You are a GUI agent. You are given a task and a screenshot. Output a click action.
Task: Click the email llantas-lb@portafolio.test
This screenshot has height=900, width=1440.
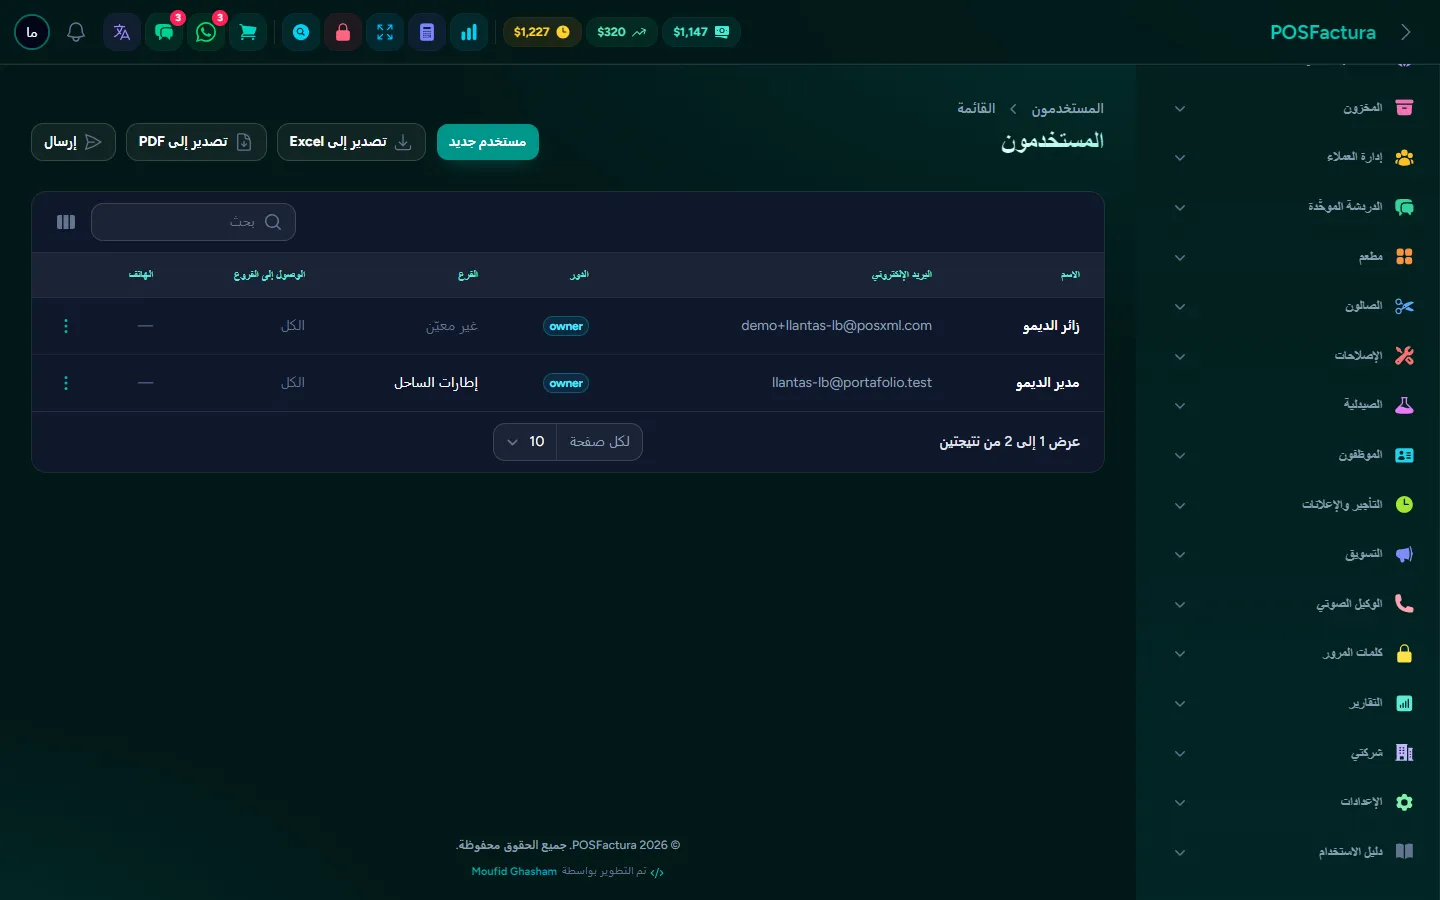pos(852,383)
